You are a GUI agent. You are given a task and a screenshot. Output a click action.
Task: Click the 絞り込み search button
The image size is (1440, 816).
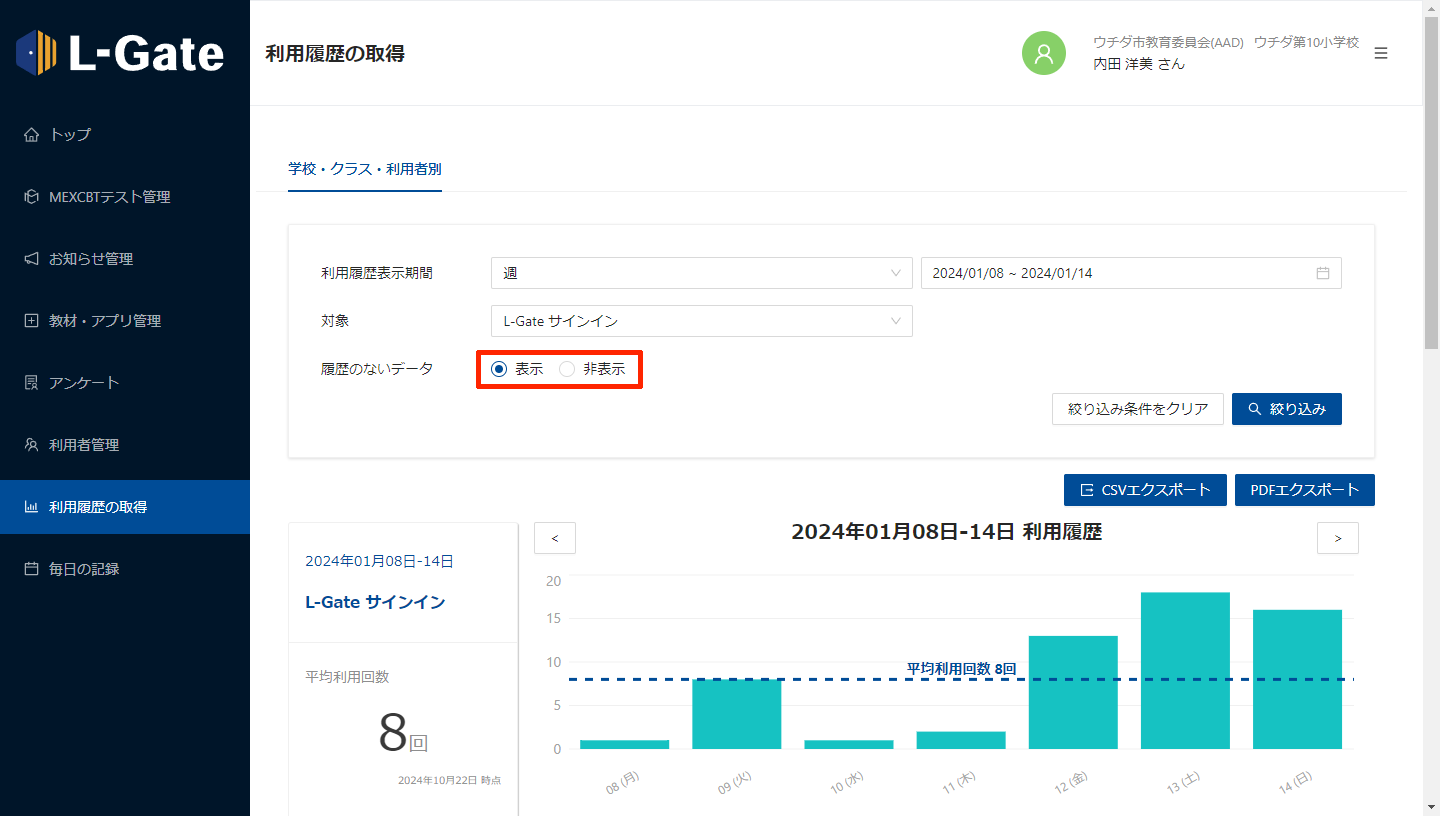1286,409
